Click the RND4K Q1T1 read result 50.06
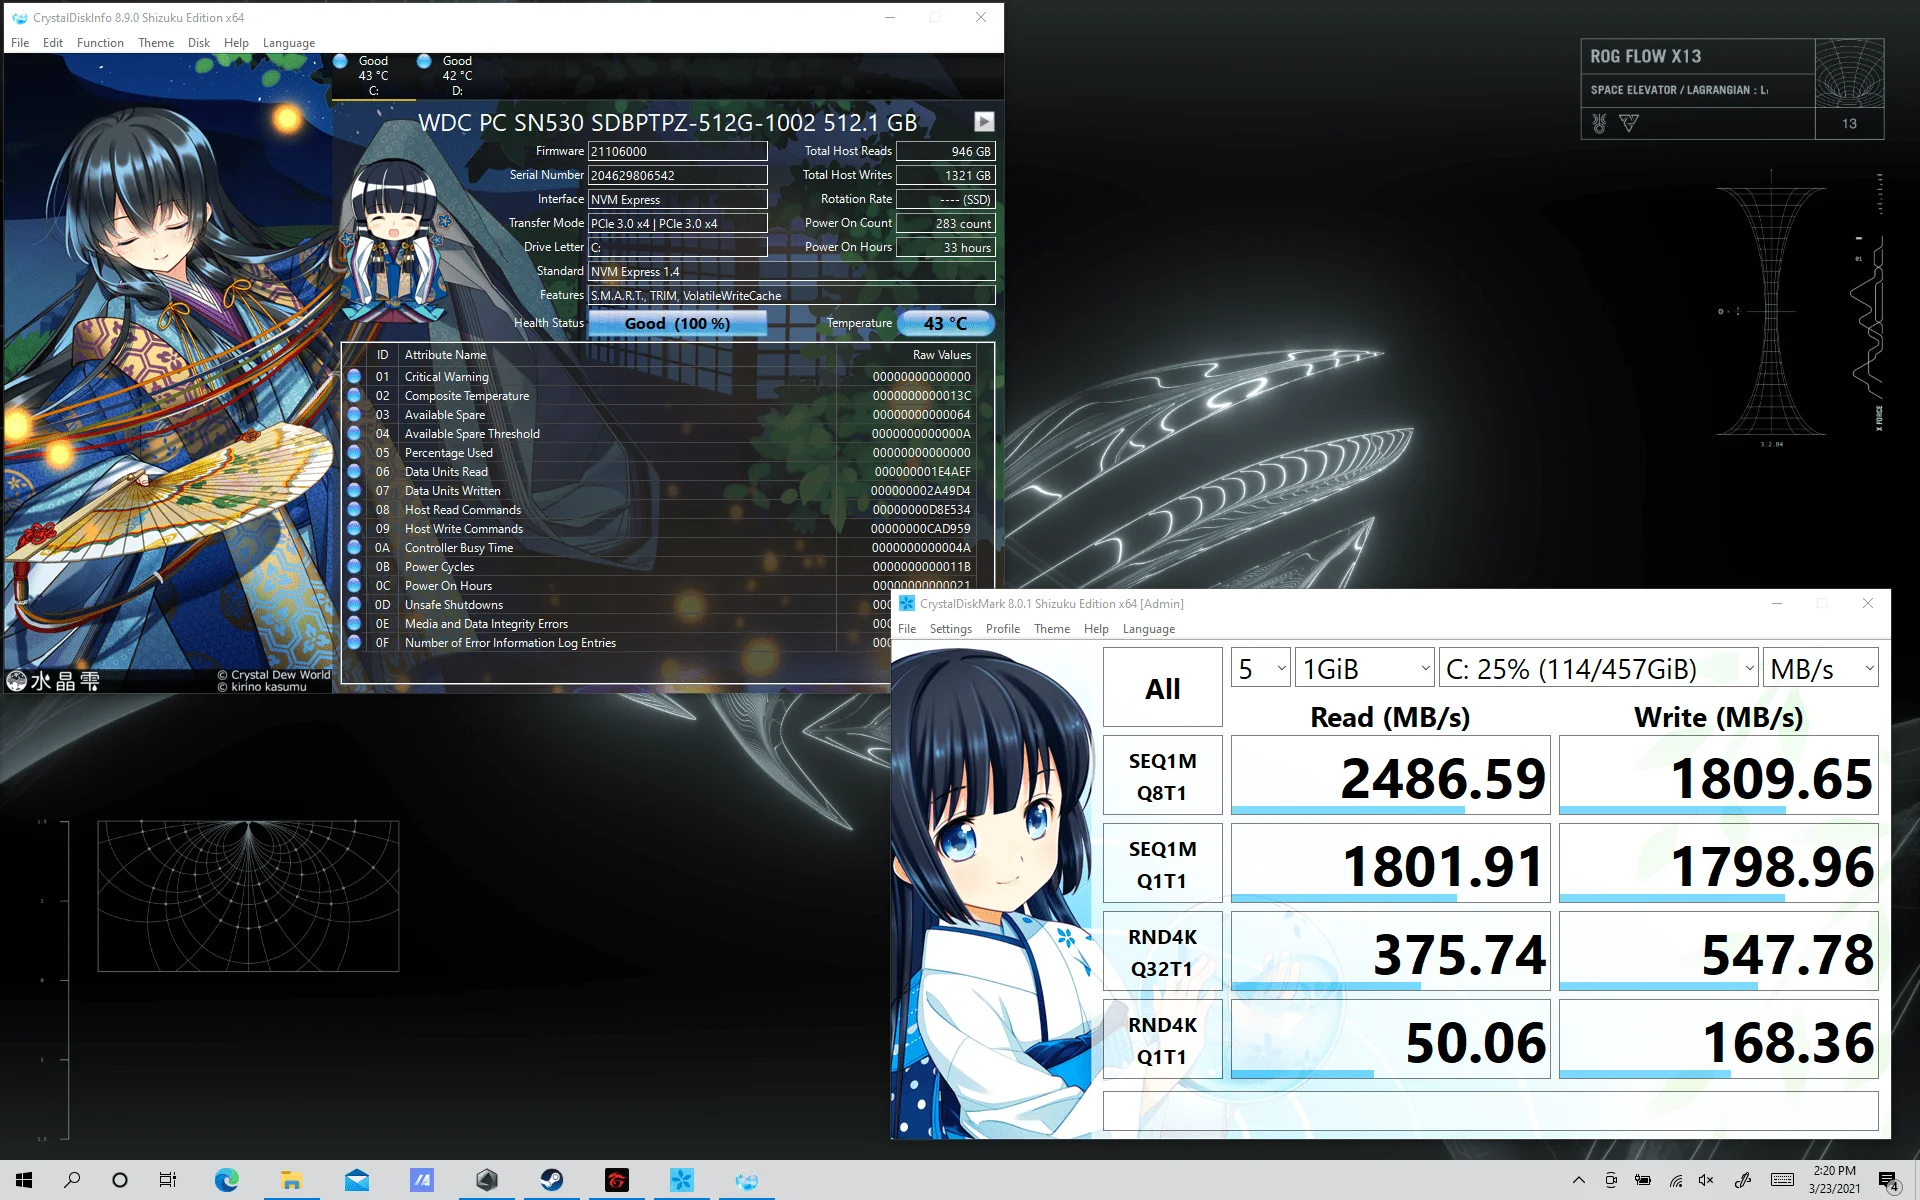1920x1200 pixels. [x=1391, y=1041]
